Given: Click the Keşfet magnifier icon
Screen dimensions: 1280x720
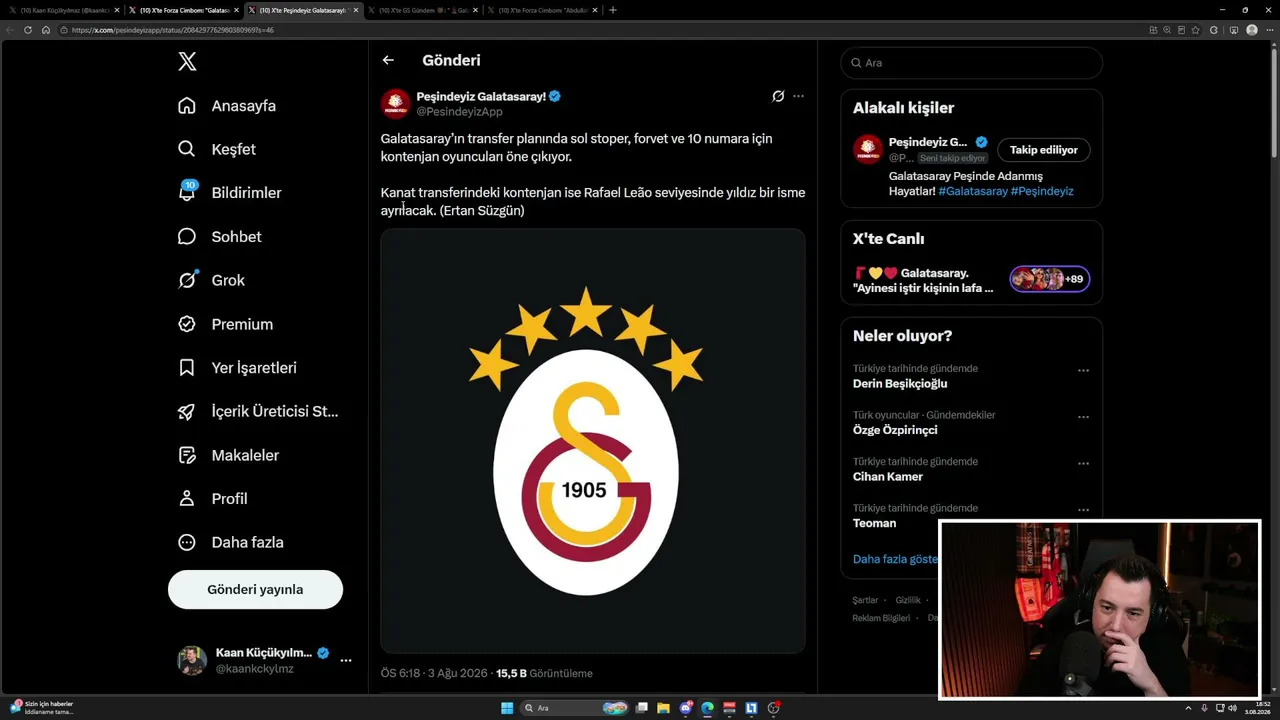Looking at the screenshot, I should (187, 149).
